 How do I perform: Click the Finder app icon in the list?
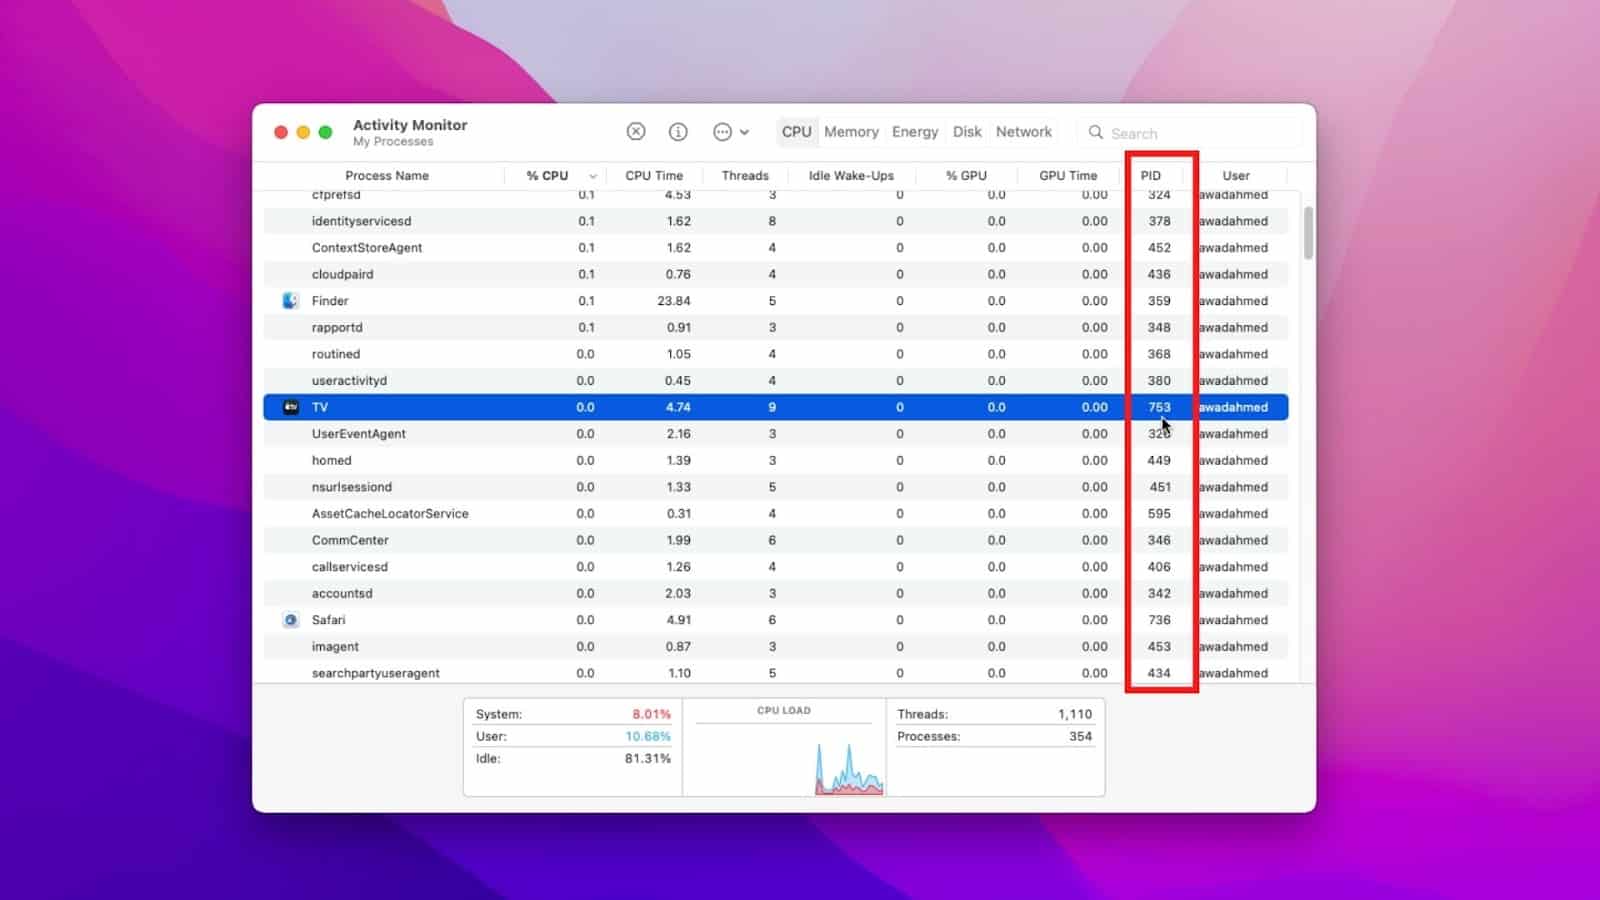point(292,300)
